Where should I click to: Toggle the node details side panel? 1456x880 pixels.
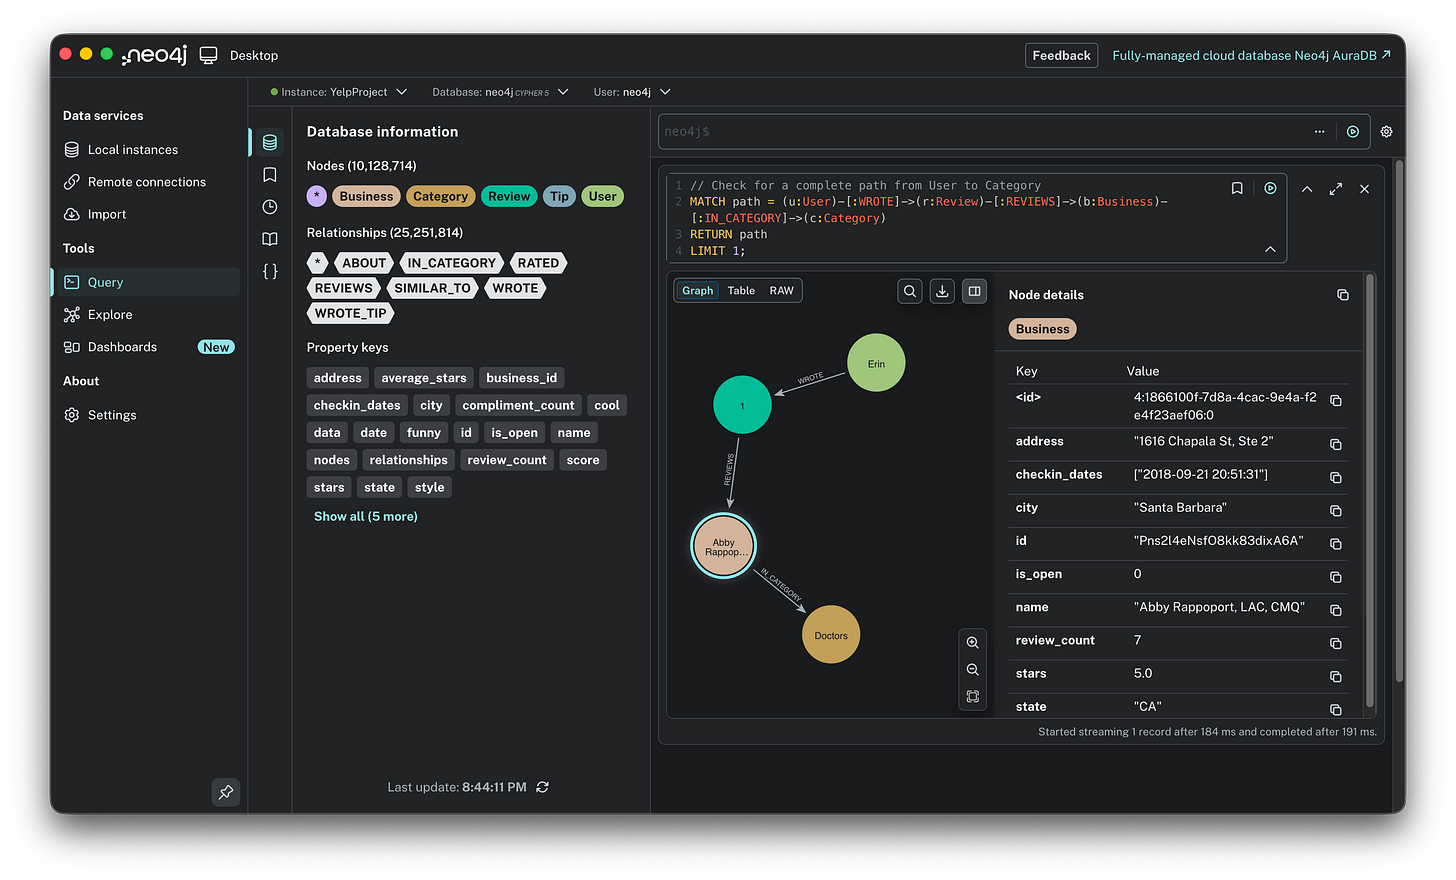[x=974, y=290]
